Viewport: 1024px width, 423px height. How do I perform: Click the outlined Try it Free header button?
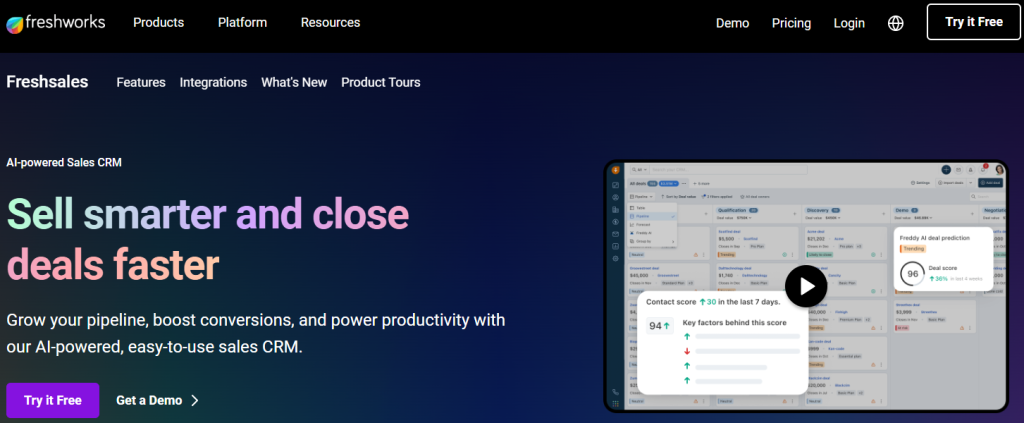coord(974,22)
